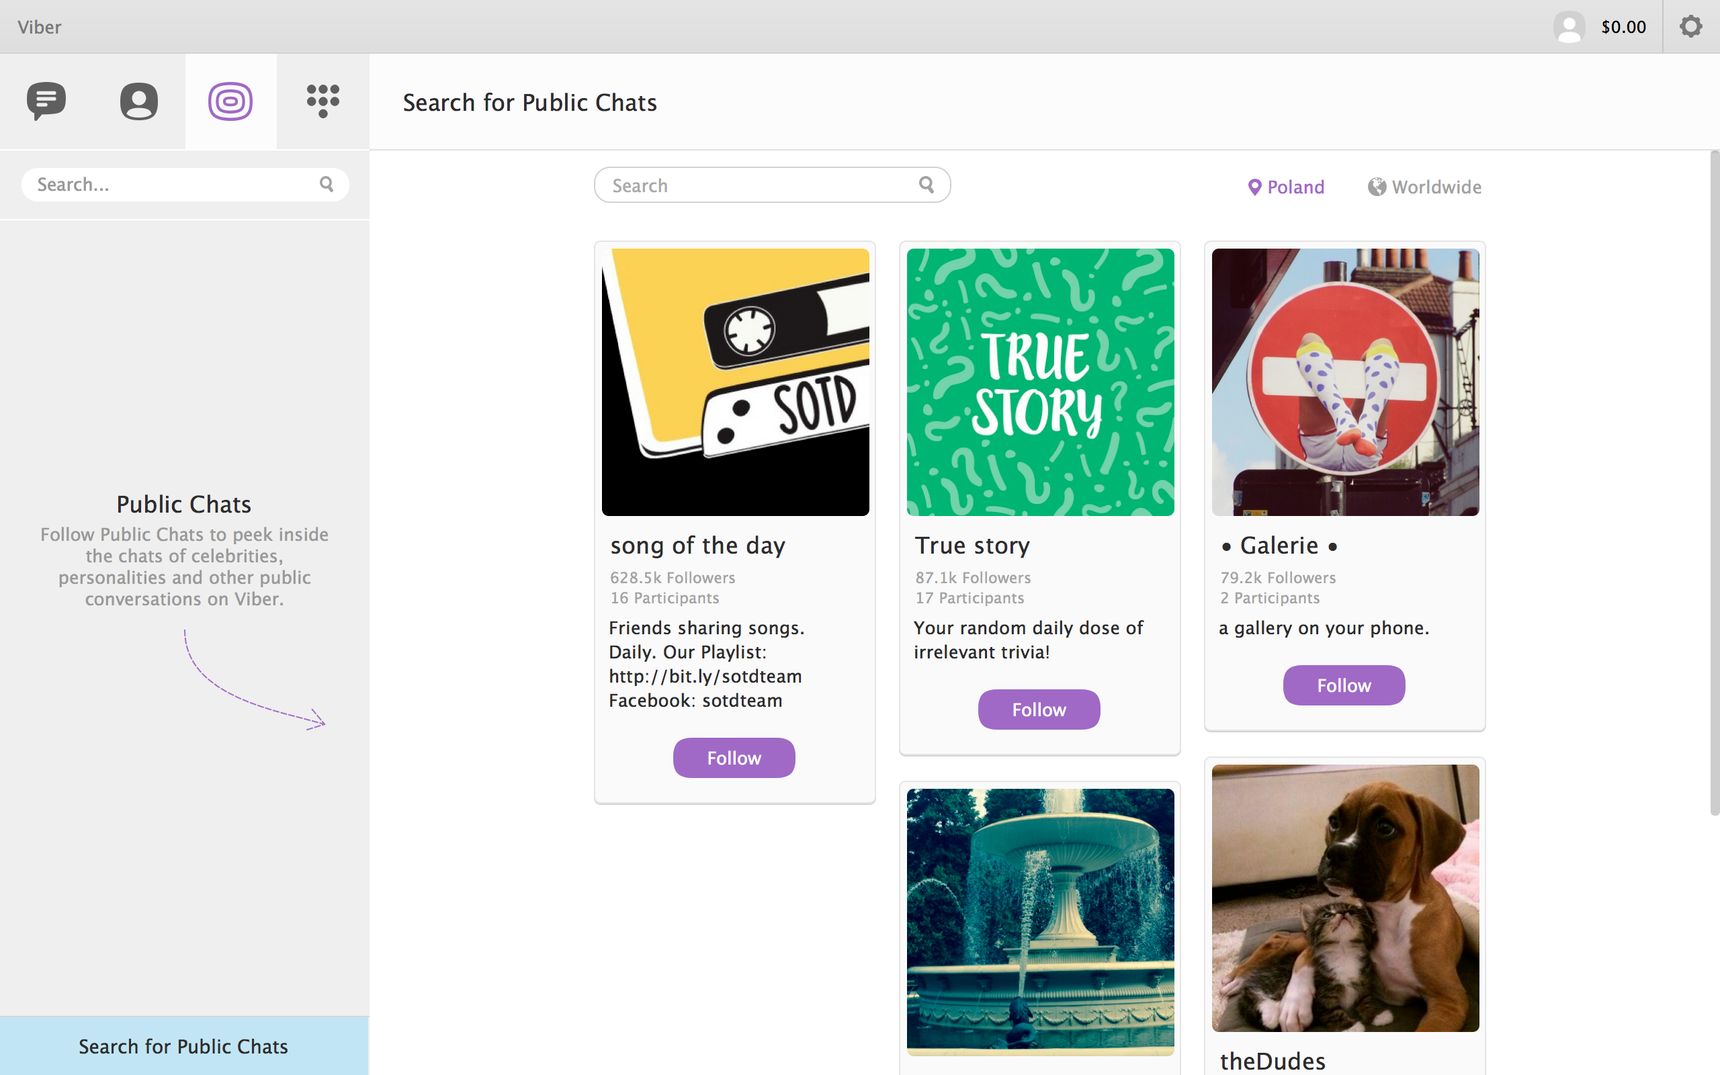1720x1075 pixels.
Task: Click the 'Your random daily dose' description
Action: pos(1028,640)
